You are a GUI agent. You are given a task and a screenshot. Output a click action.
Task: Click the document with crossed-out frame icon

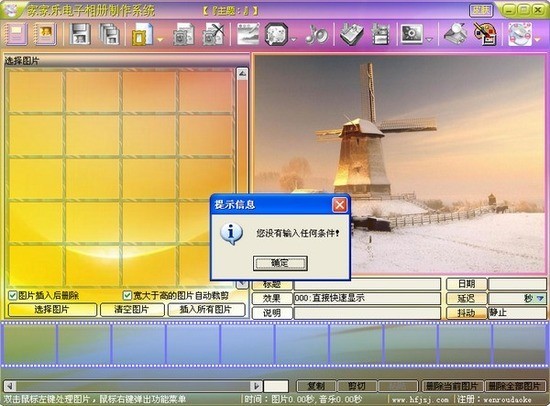pos(213,34)
